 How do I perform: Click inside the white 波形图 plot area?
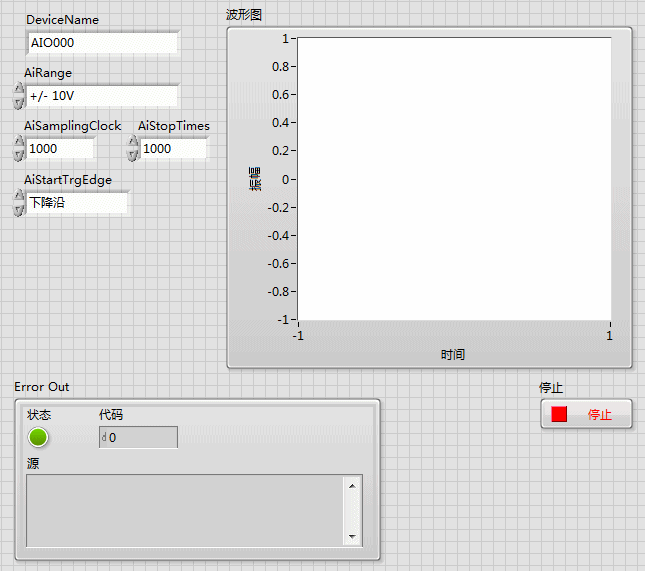[x=454, y=179]
